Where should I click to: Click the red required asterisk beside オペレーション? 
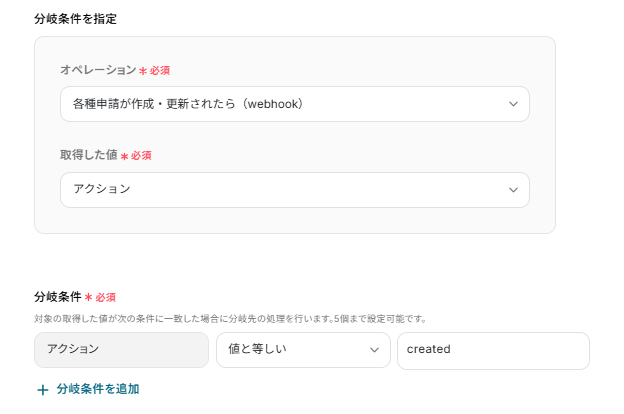(143, 72)
